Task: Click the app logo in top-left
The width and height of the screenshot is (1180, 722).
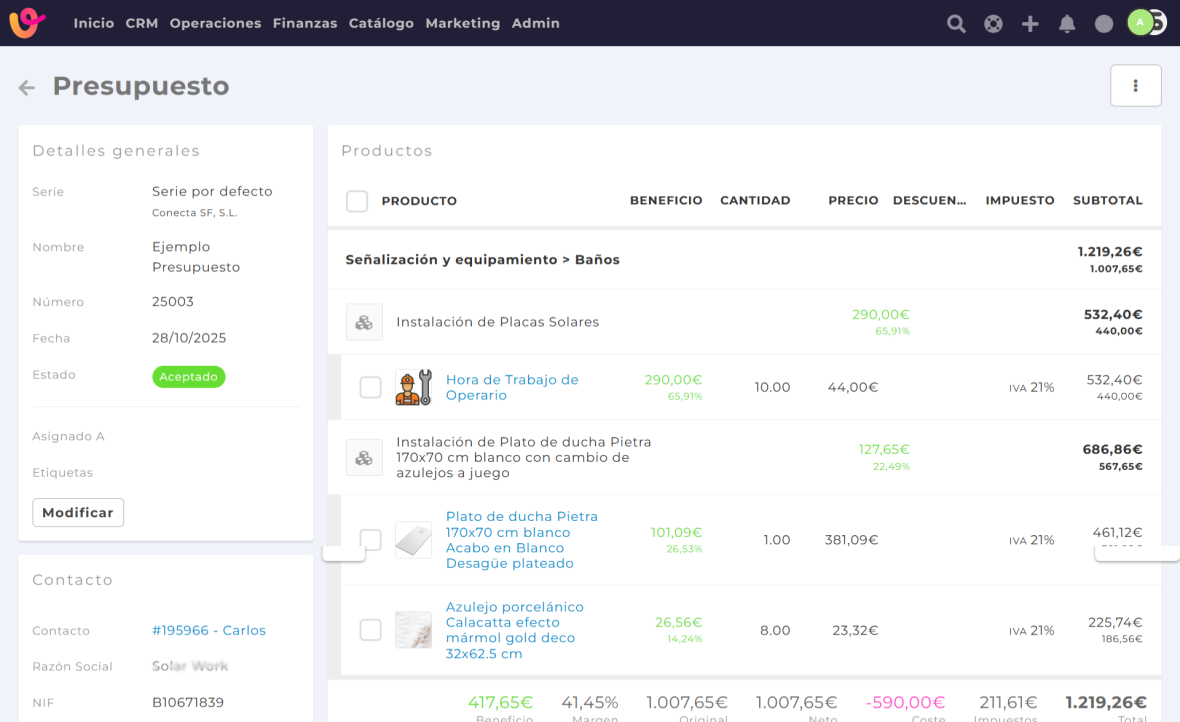Action: click(27, 23)
